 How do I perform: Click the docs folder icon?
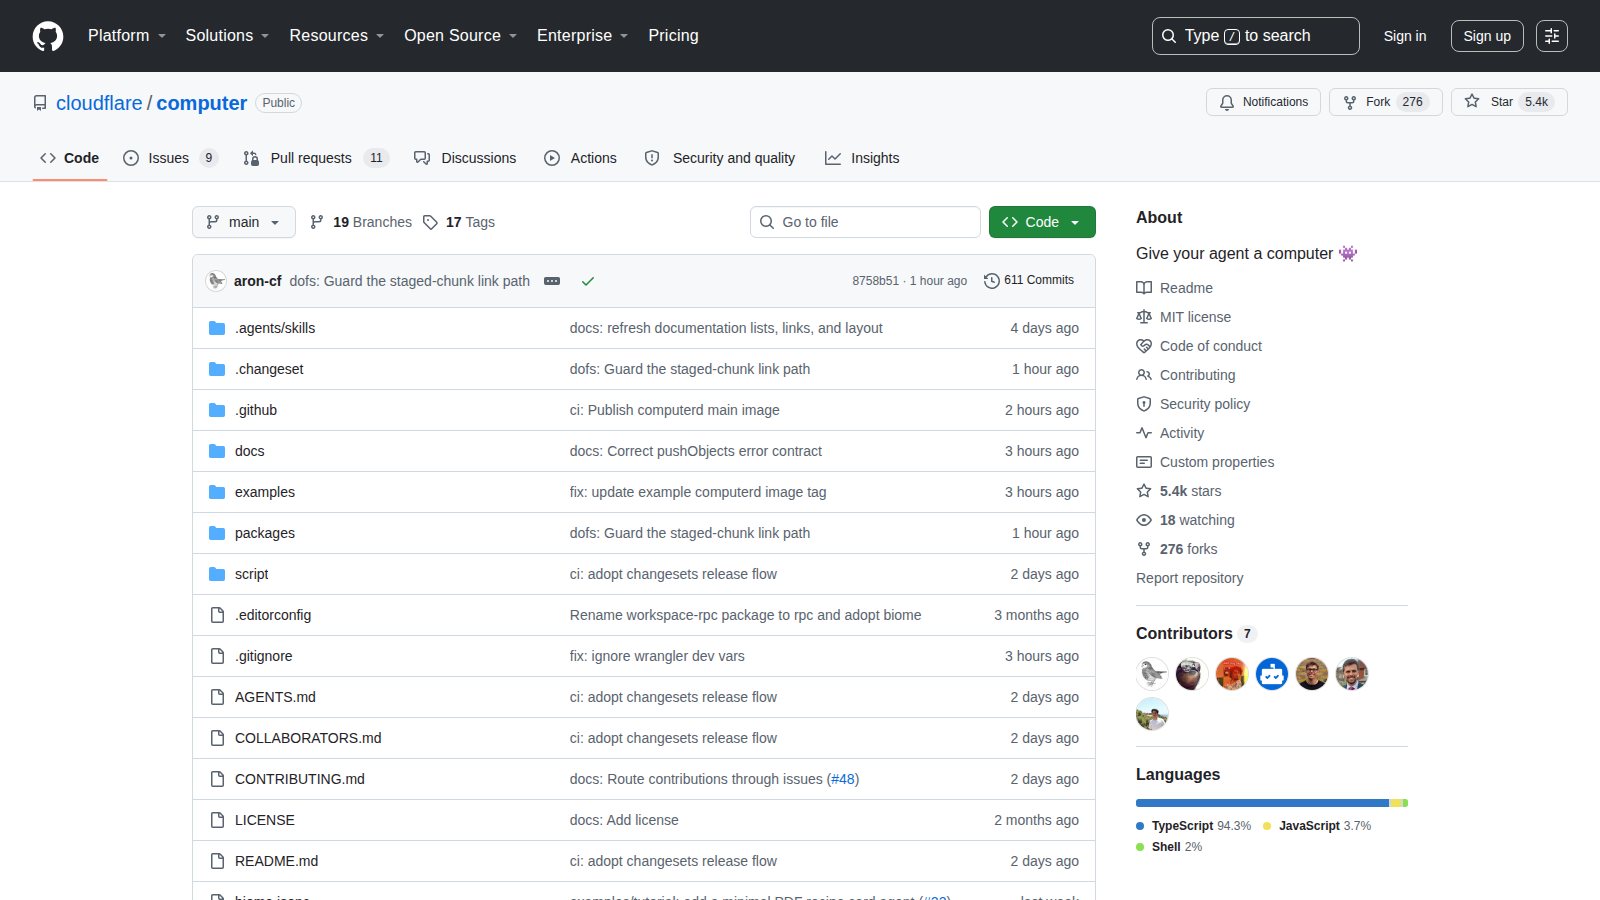coord(217,451)
